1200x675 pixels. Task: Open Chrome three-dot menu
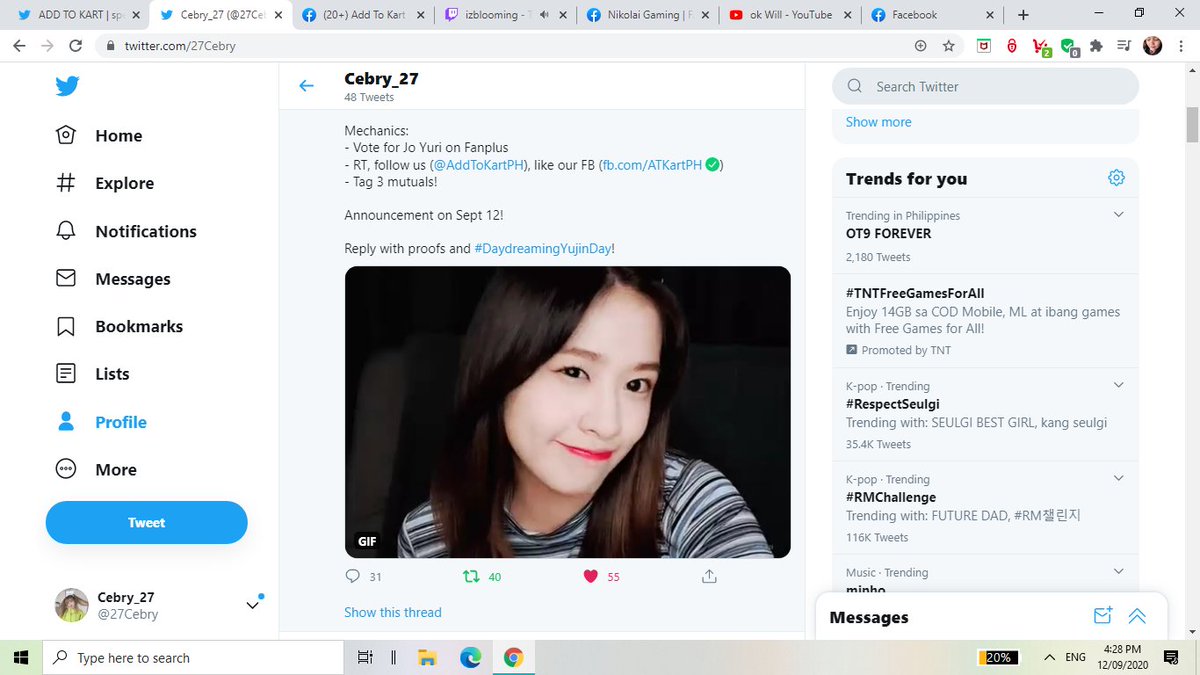[x=1182, y=46]
